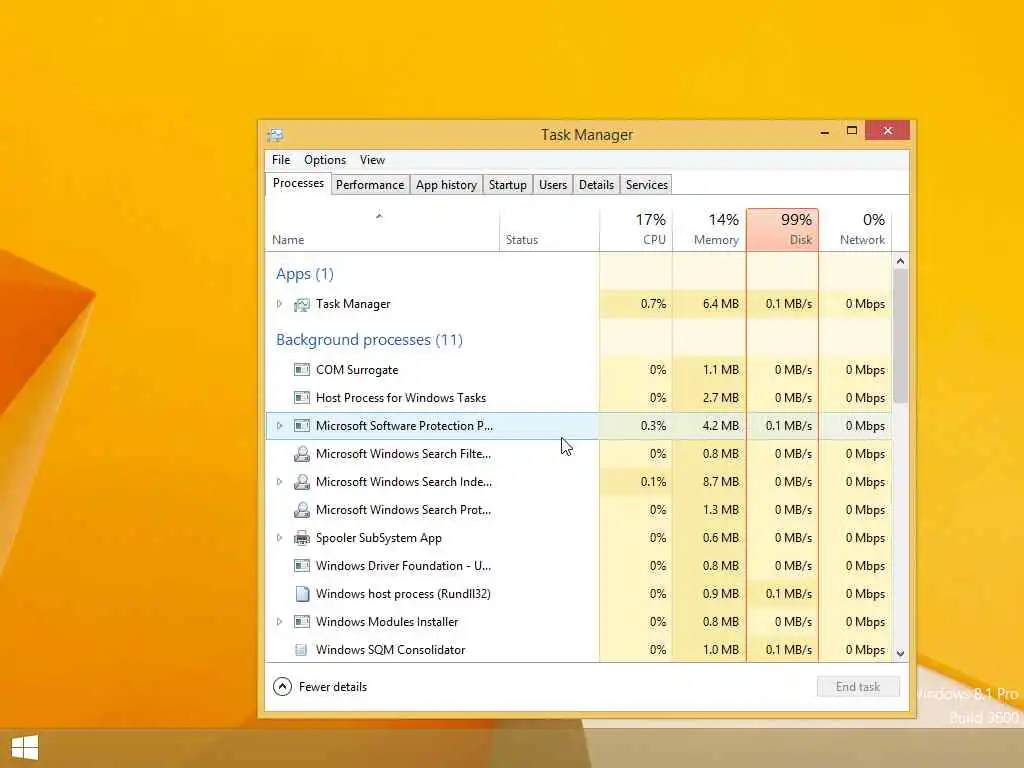Open the File menu
This screenshot has height=768, width=1024.
(x=281, y=160)
